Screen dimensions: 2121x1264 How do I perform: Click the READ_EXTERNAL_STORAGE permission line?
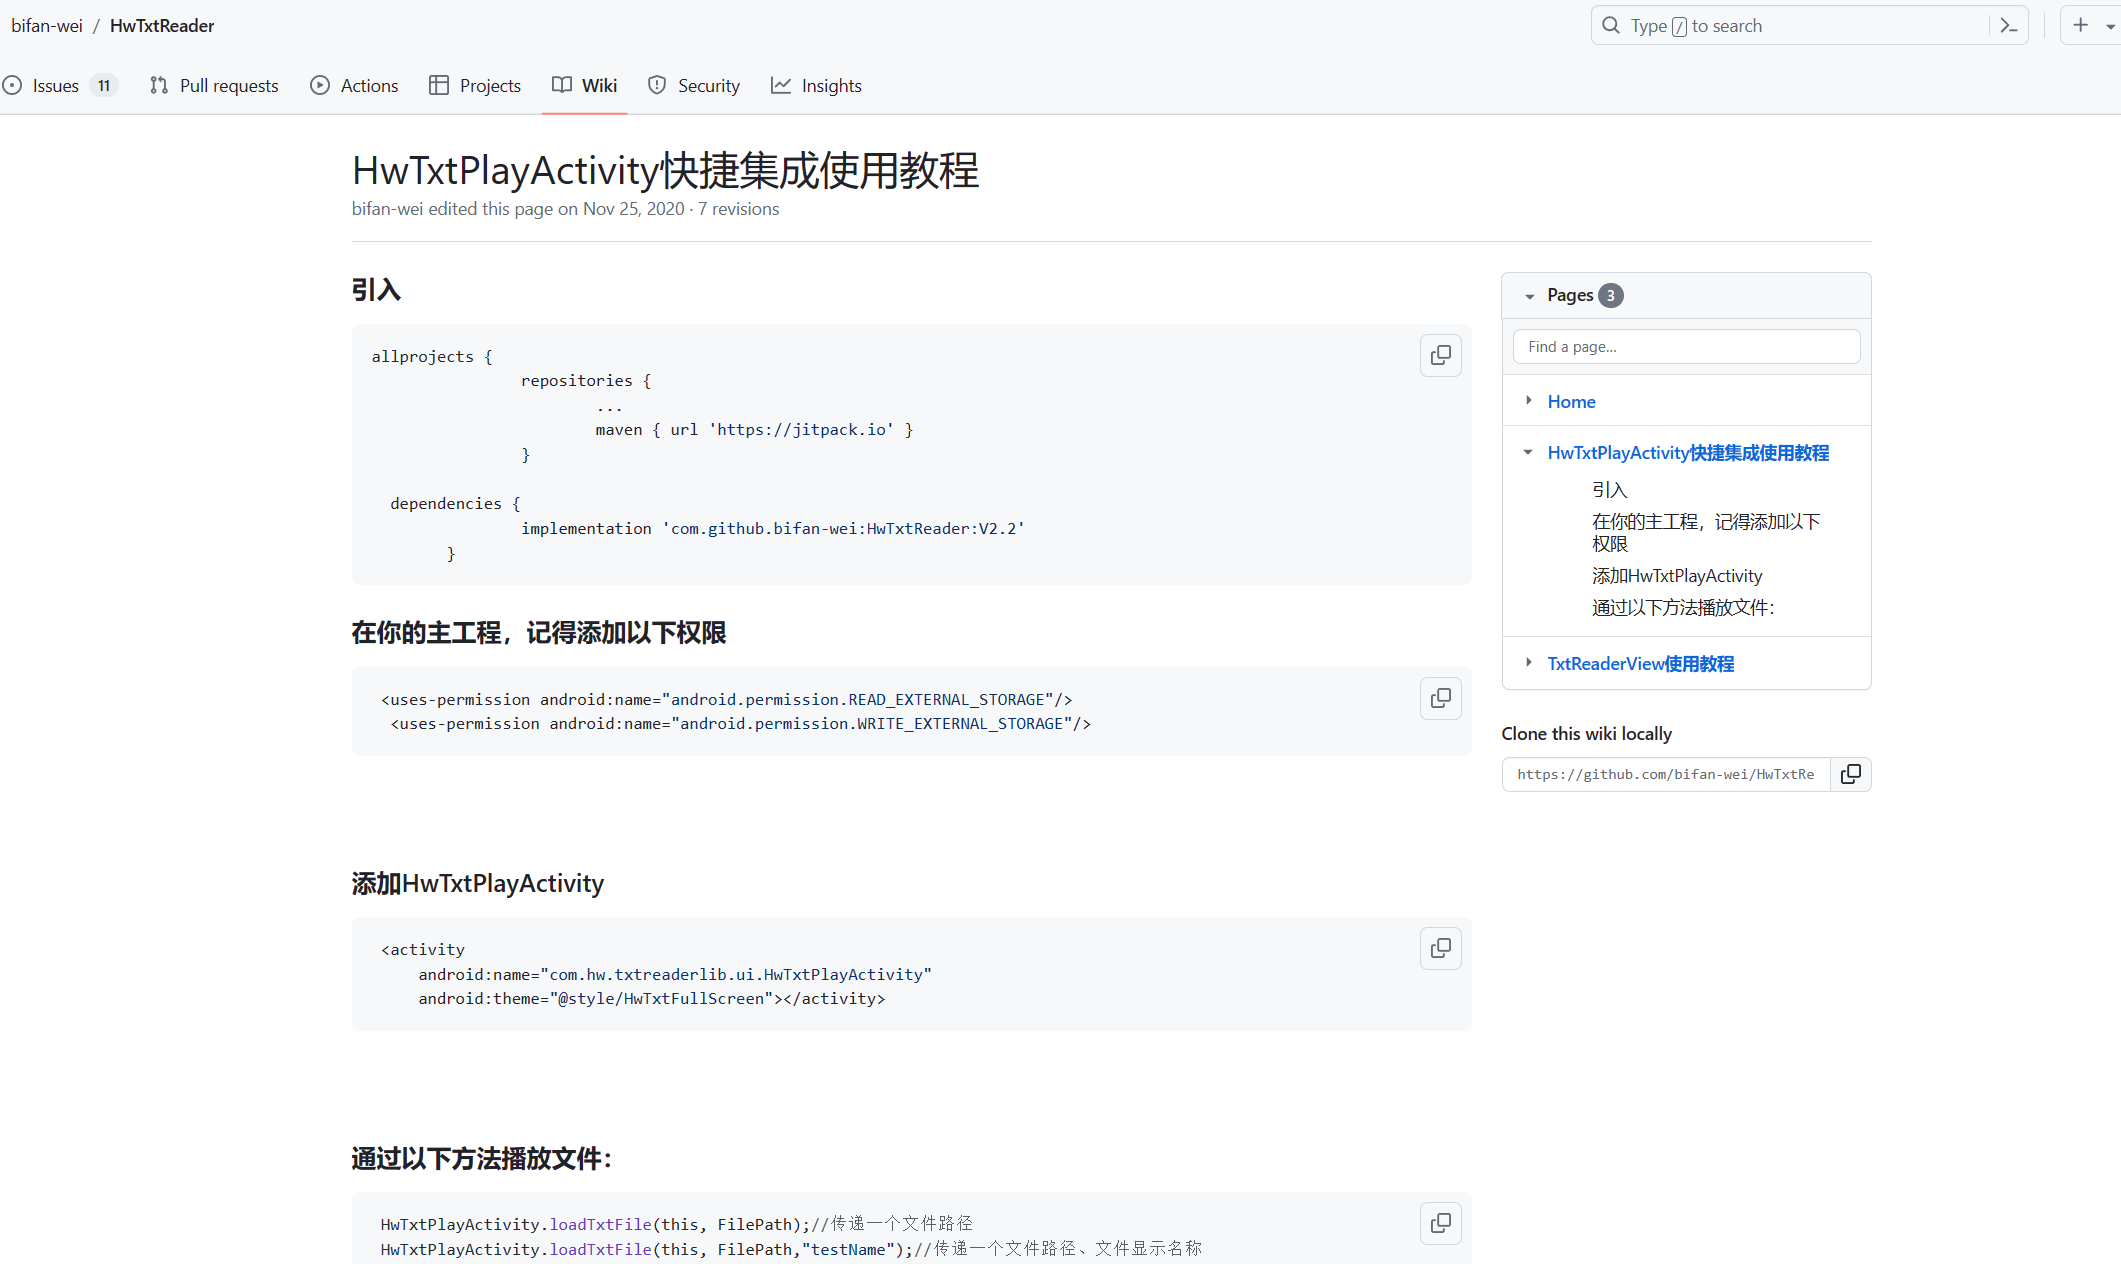click(x=726, y=700)
